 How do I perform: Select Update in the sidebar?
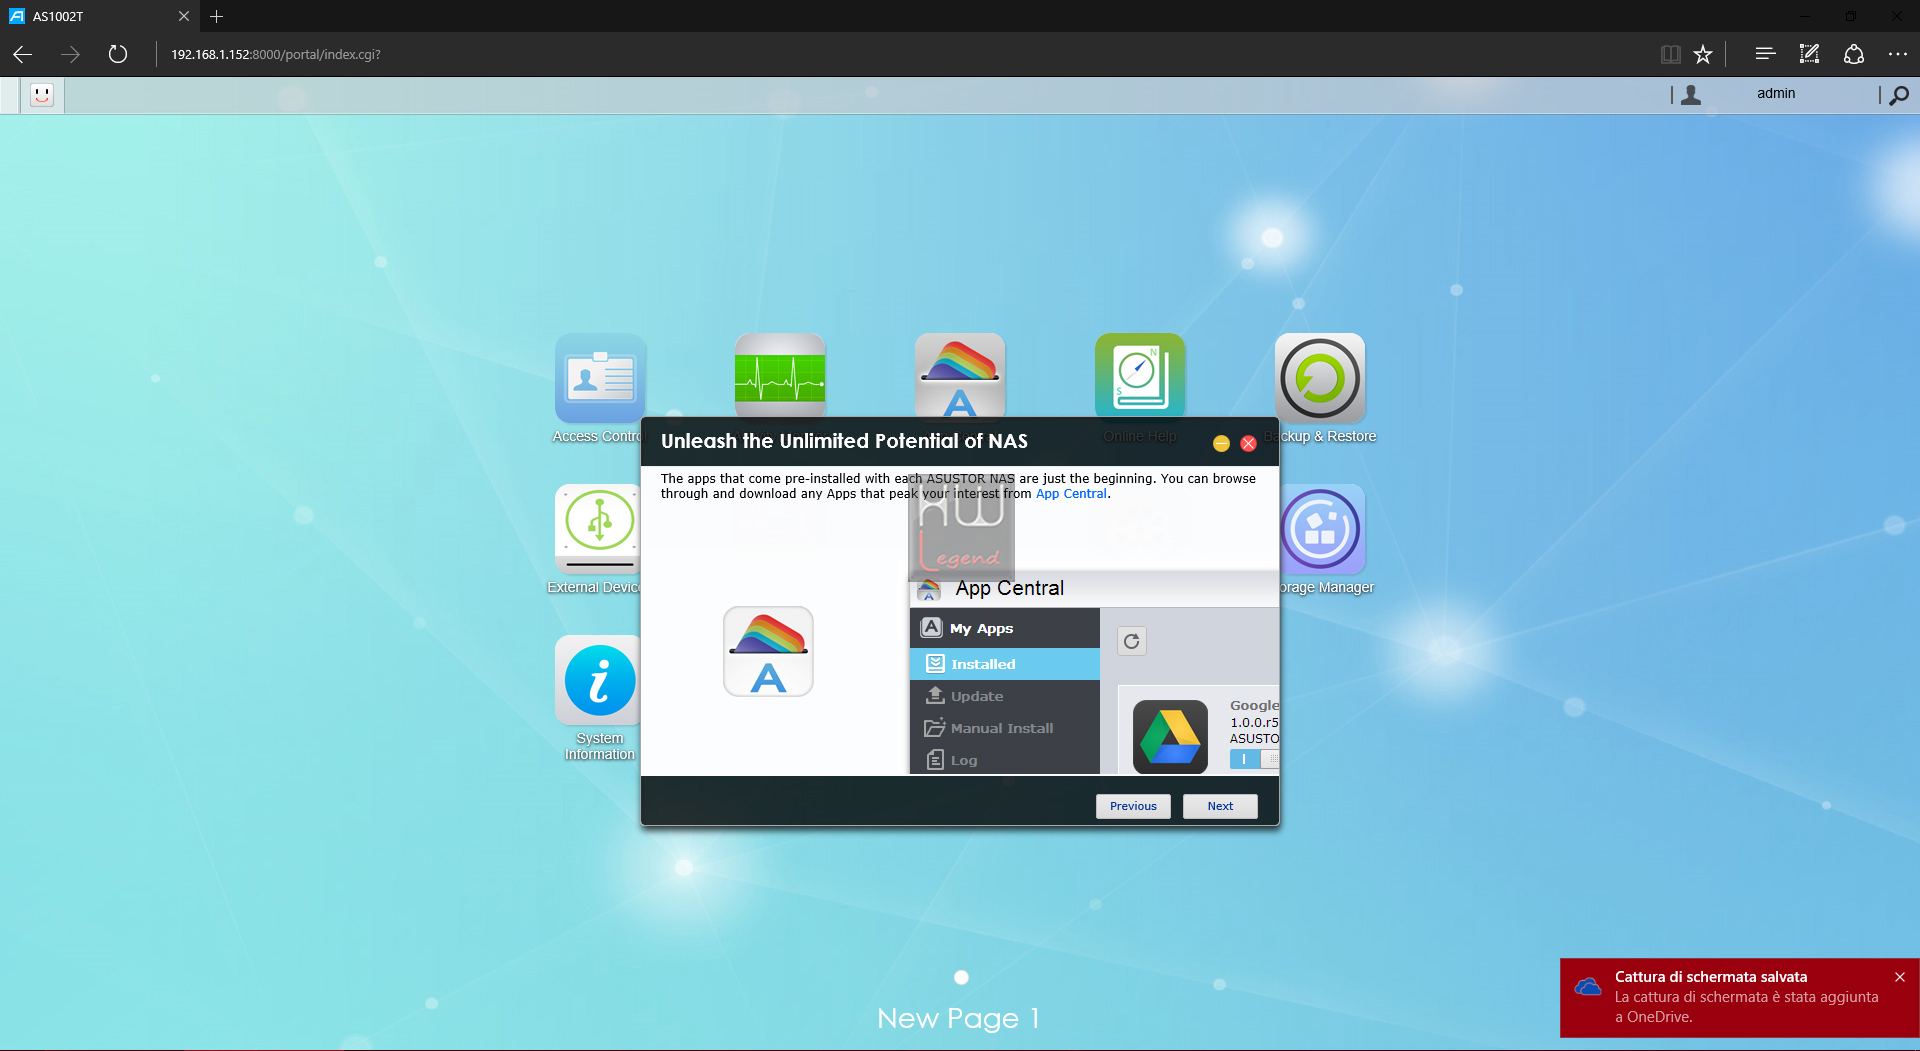point(1005,696)
